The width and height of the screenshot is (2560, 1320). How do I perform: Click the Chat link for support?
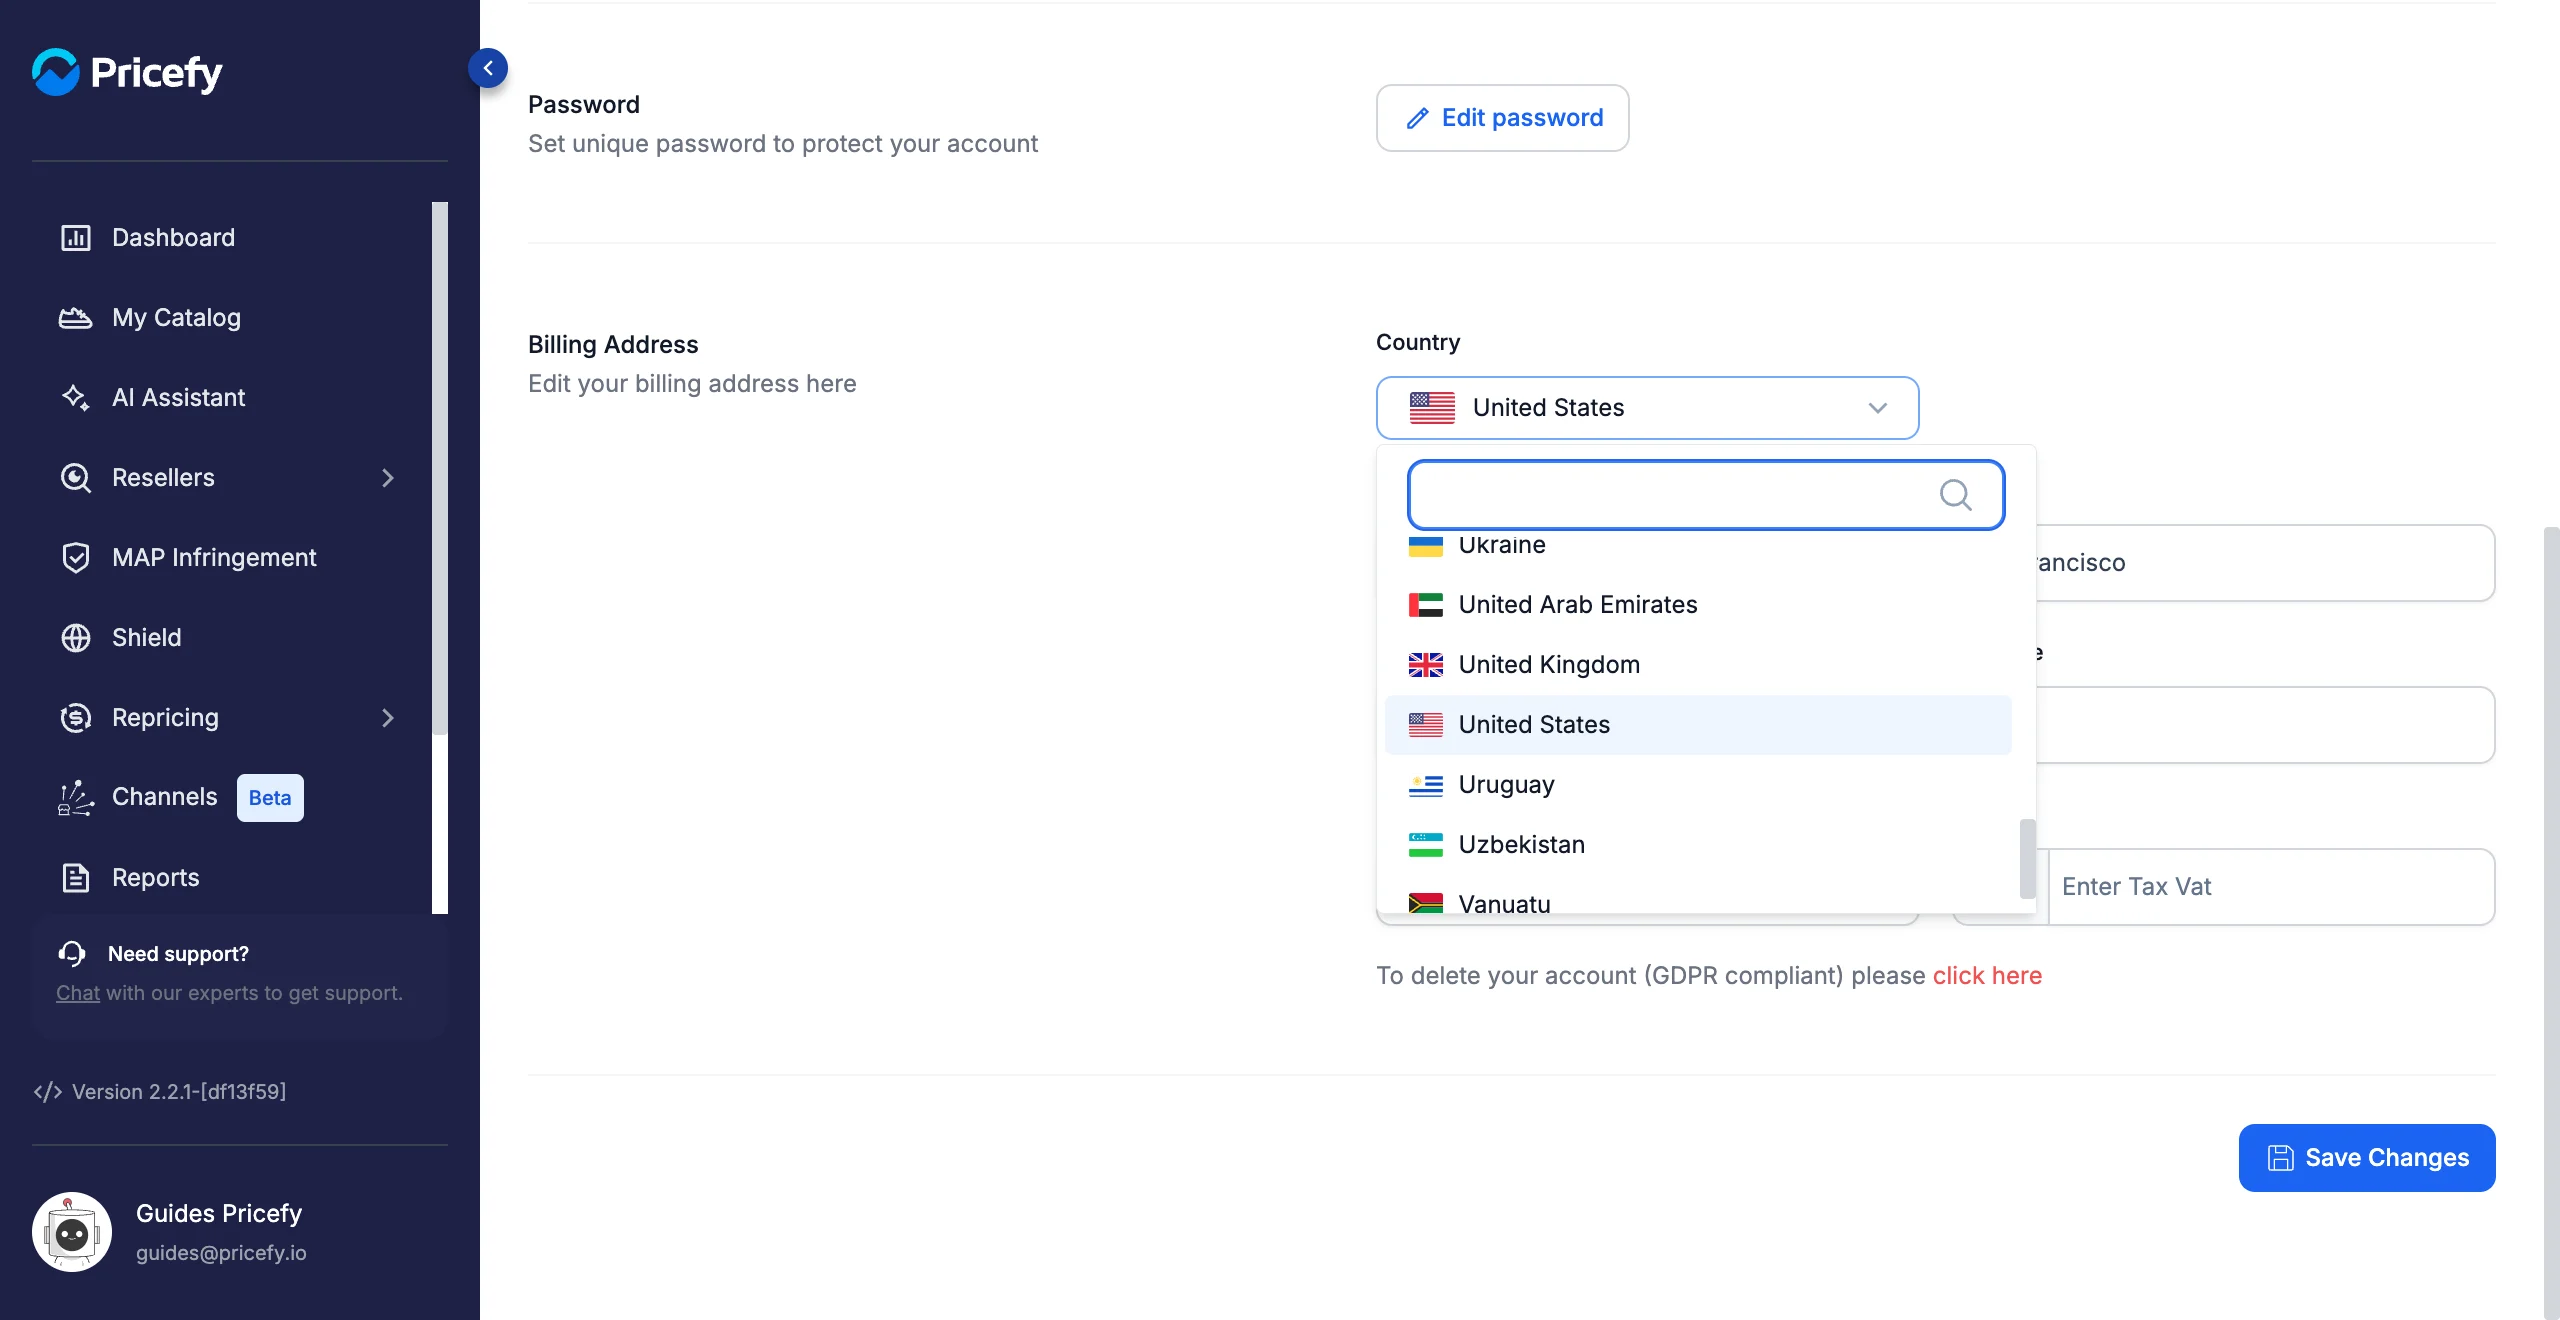point(78,993)
